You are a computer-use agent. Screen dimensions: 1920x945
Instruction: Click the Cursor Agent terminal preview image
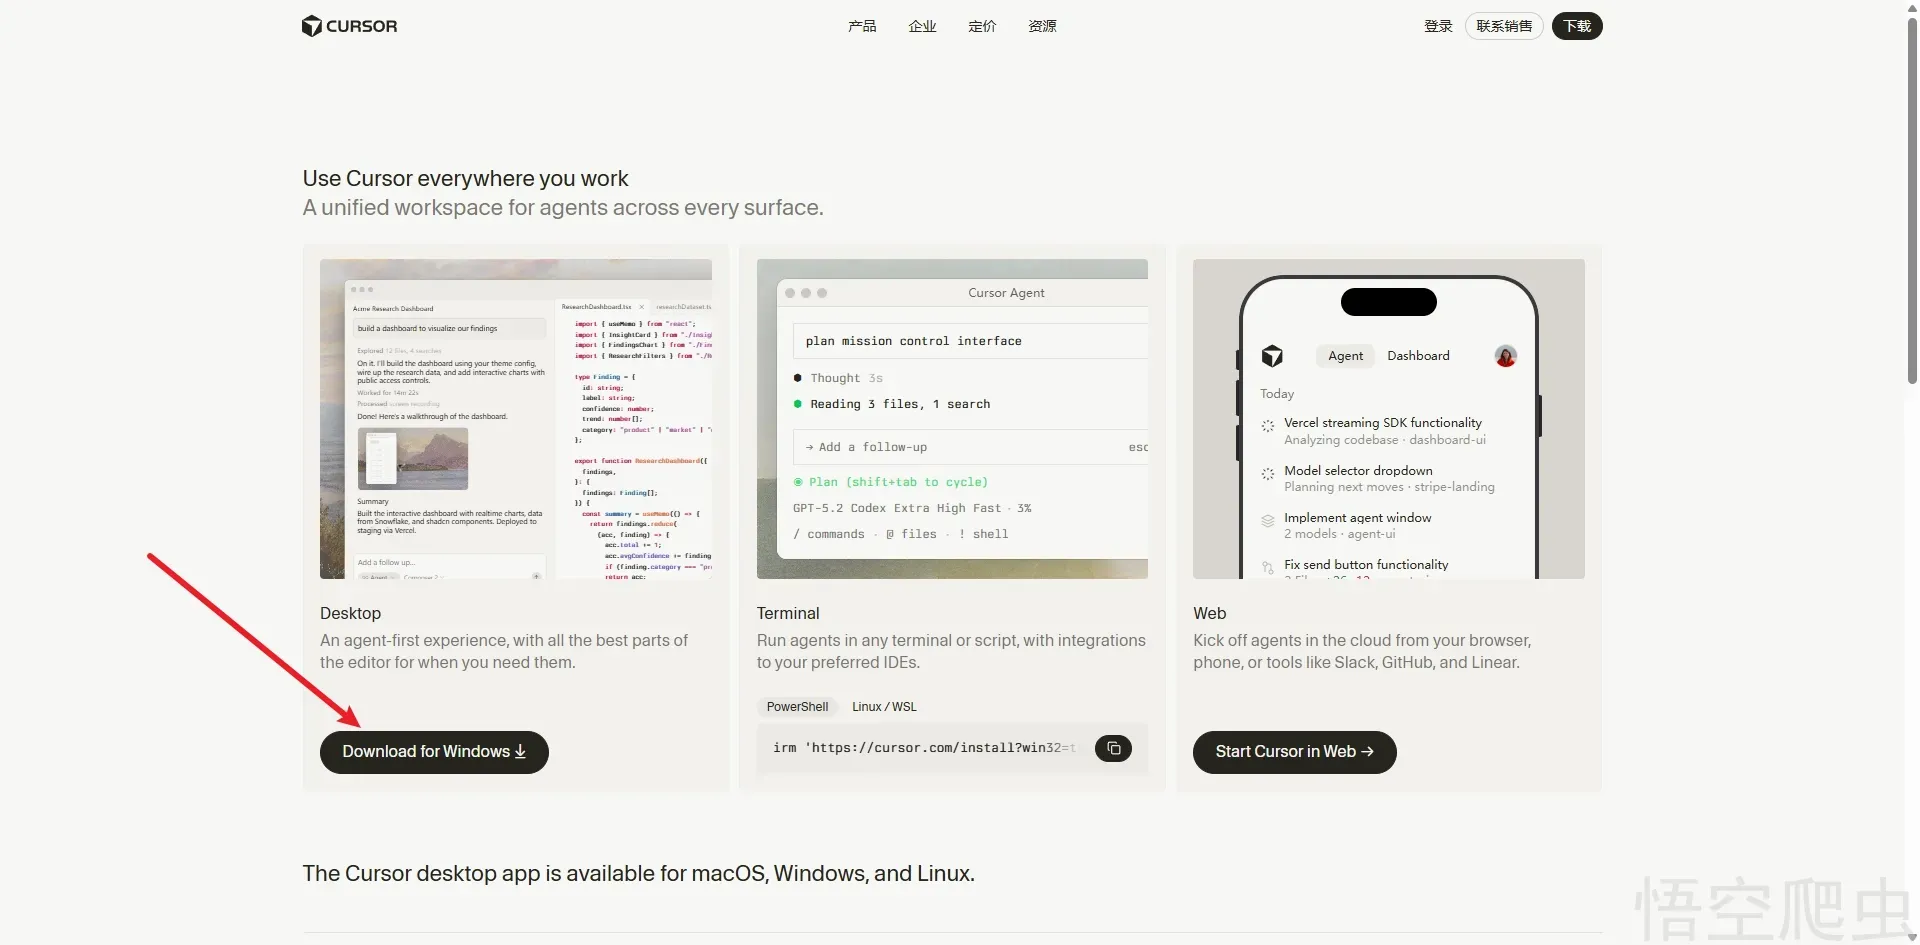coord(952,419)
